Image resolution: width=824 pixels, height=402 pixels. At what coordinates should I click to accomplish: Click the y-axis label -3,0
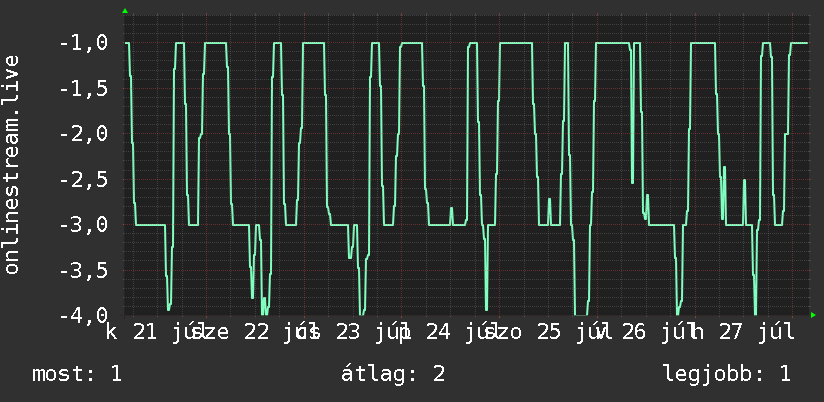(84, 225)
